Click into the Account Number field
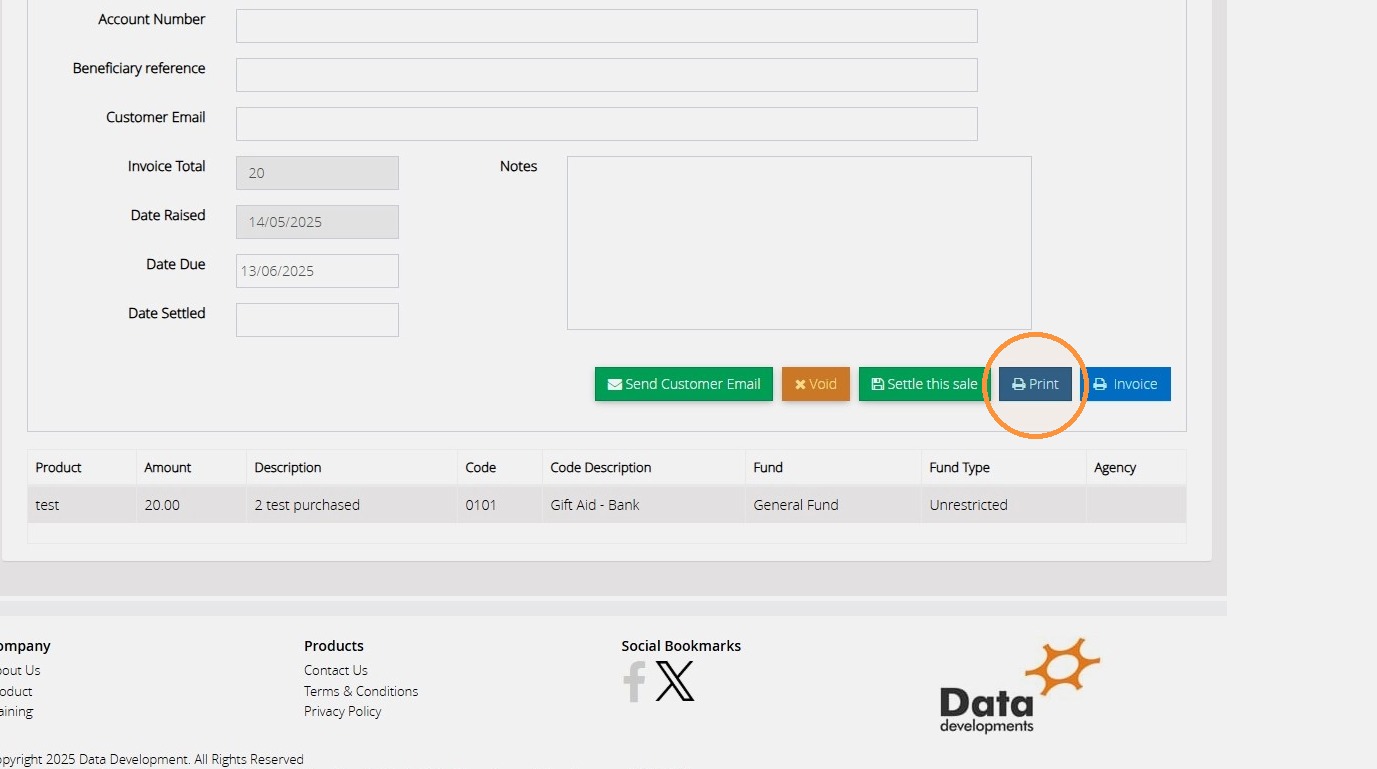This screenshot has width=1377, height=769. click(606, 26)
